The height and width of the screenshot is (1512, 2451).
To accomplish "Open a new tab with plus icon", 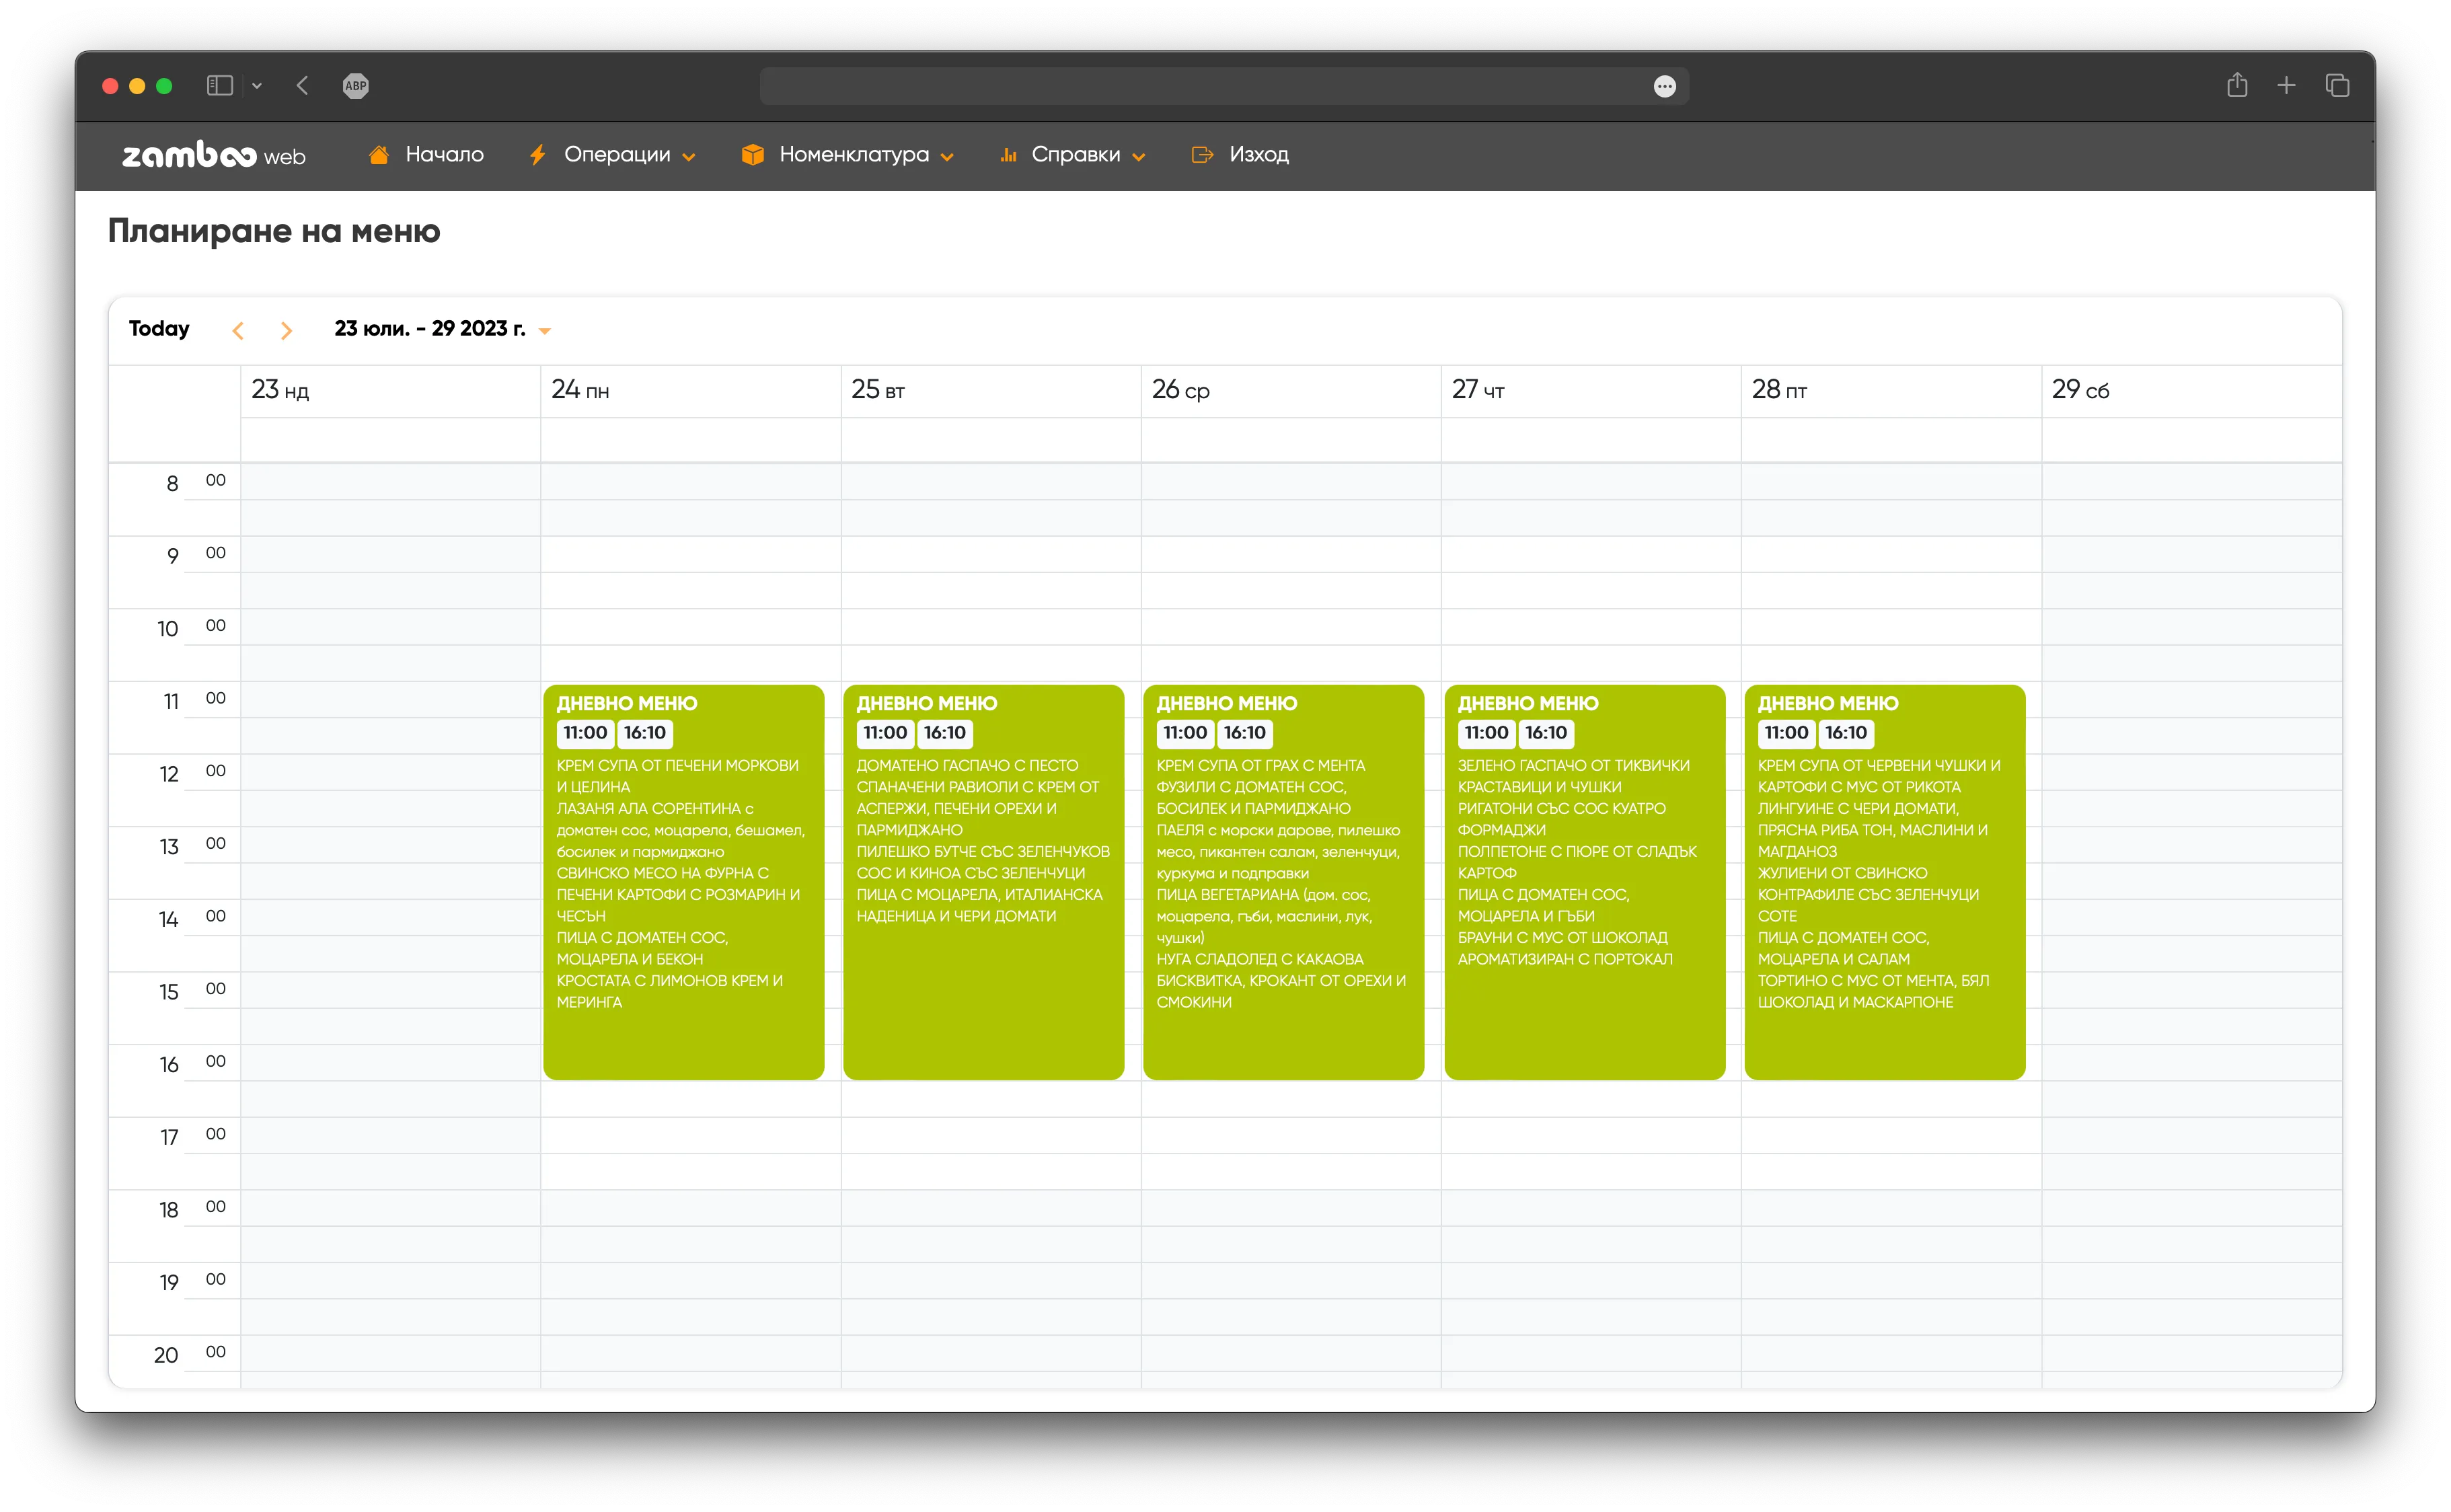I will 2286,86.
